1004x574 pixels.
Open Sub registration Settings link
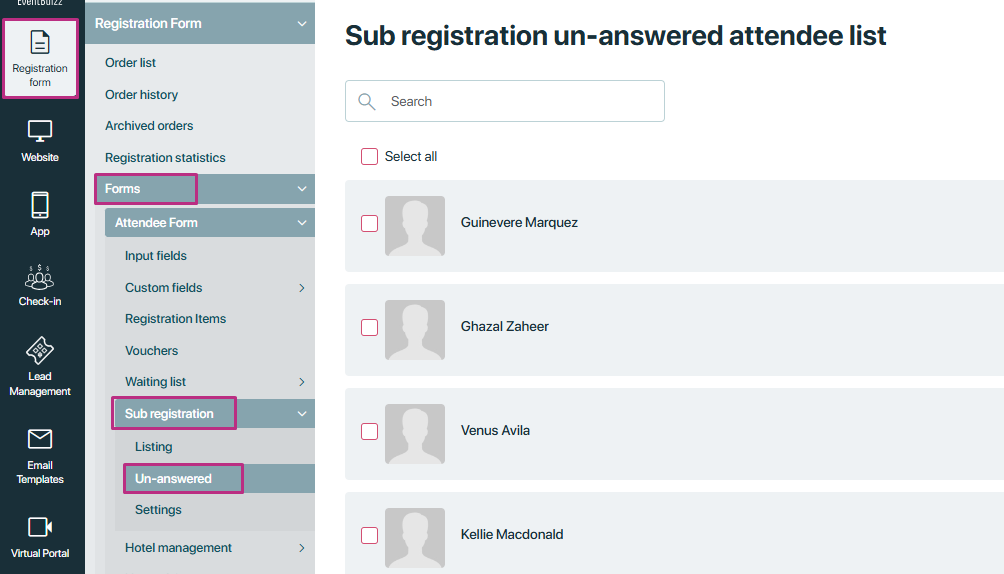click(x=158, y=509)
